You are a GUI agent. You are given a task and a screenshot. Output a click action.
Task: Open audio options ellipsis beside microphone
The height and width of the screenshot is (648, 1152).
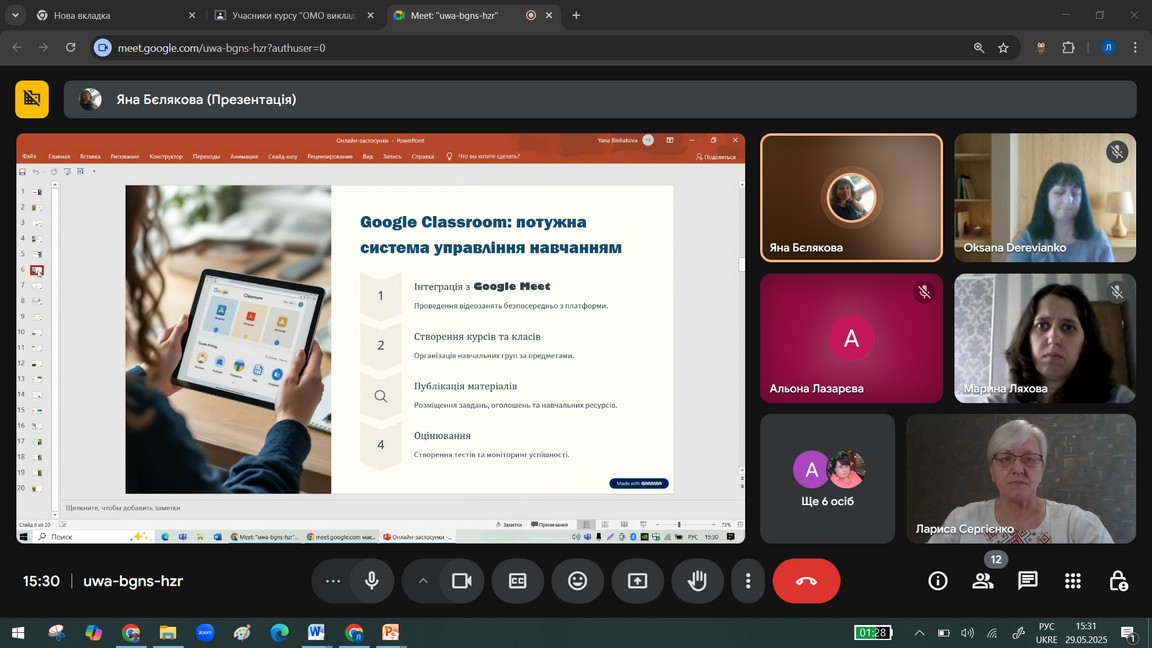click(x=333, y=580)
